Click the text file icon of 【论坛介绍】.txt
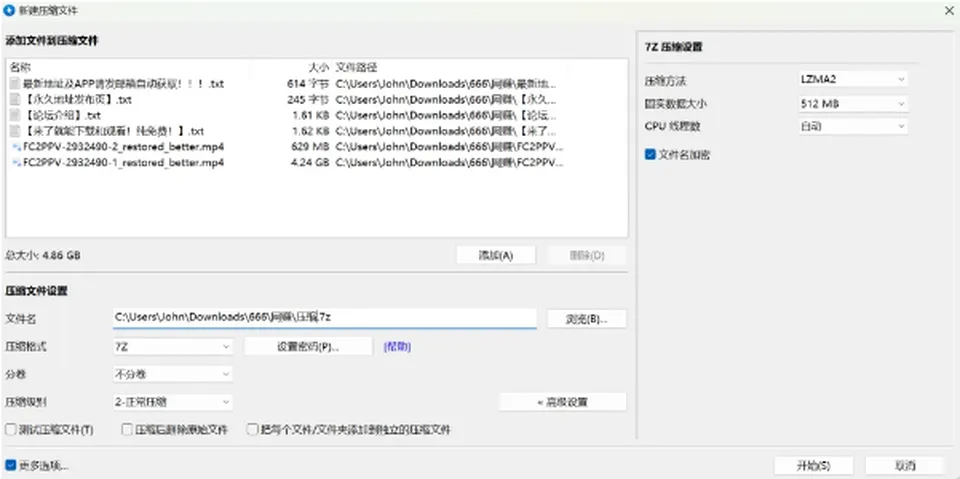 pos(15,115)
